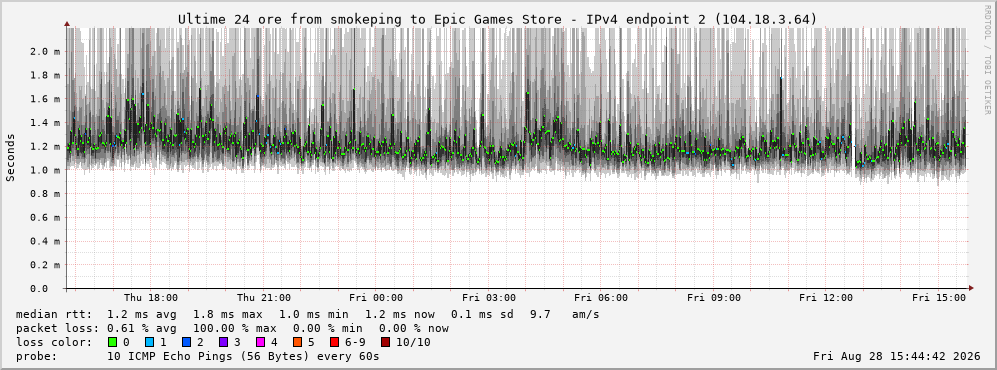The image size is (997, 370).
Task: Click the timestamp Fri Aug 28 15:44:42 2026
Action: pyautogui.click(x=897, y=356)
